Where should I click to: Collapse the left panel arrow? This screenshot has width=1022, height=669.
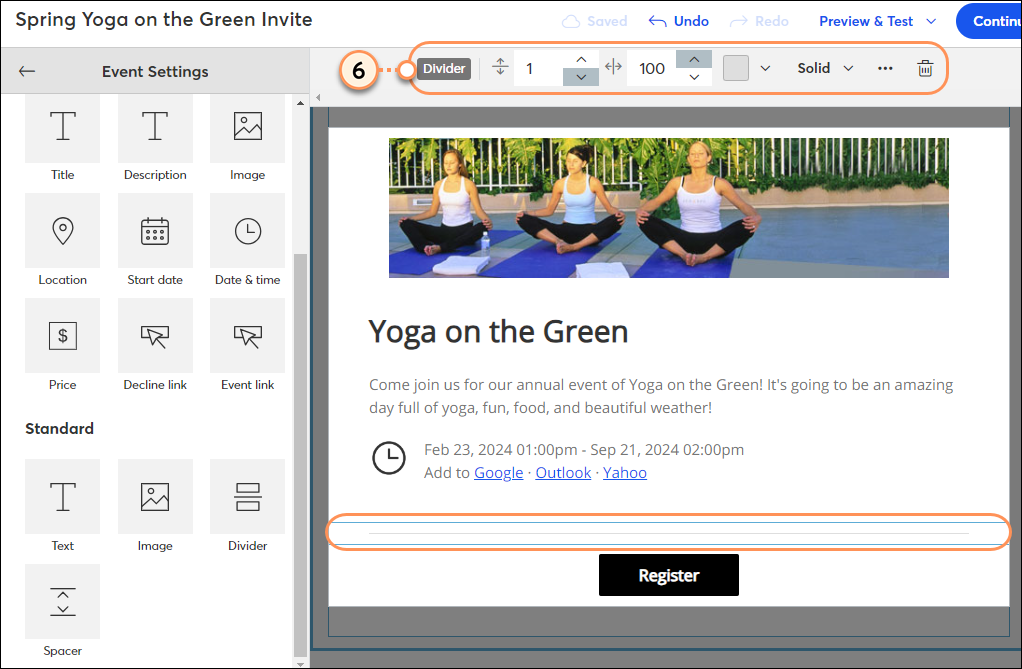pyautogui.click(x=318, y=97)
